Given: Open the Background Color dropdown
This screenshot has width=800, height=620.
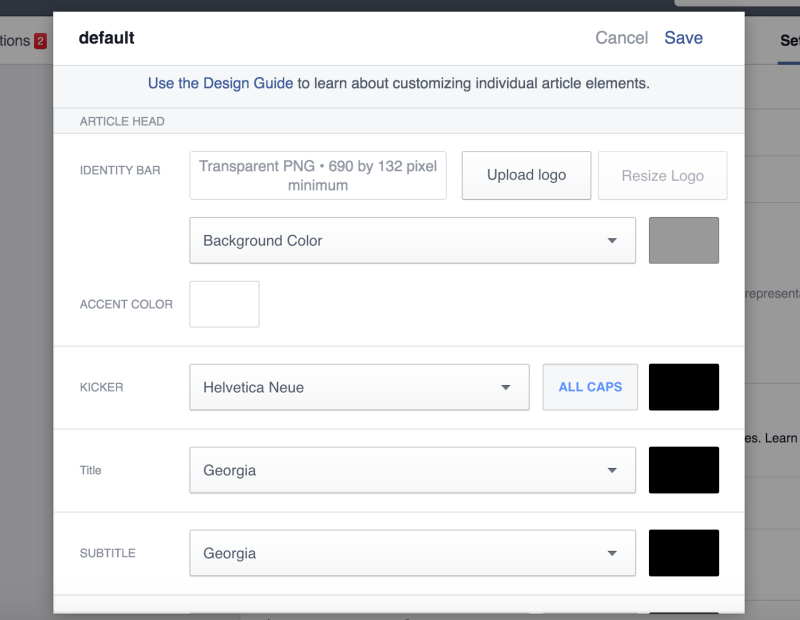Looking at the screenshot, I should (412, 241).
